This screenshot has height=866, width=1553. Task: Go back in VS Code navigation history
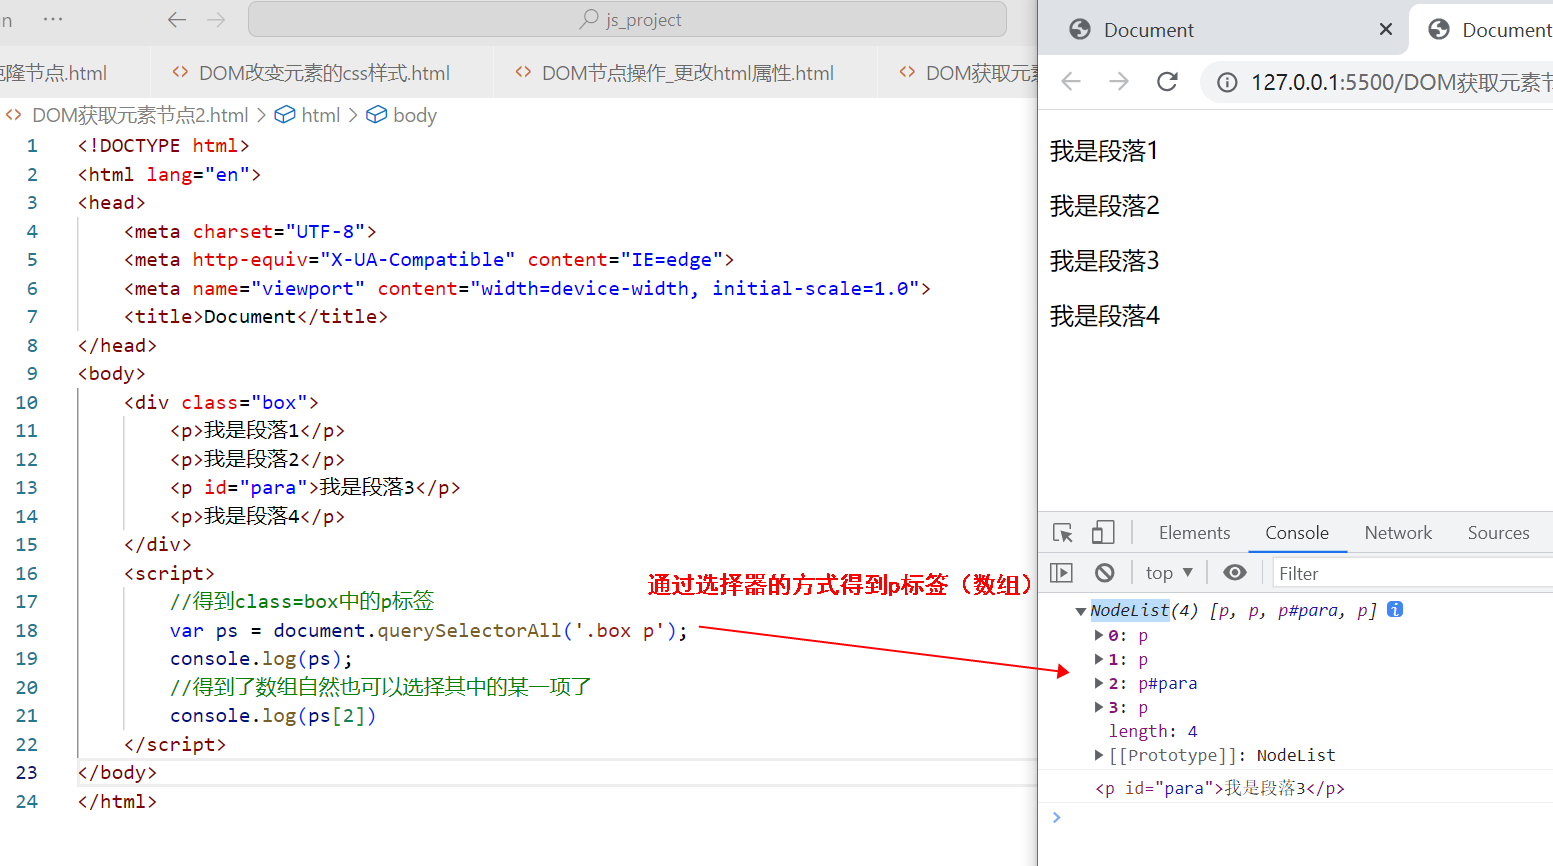[x=177, y=19]
